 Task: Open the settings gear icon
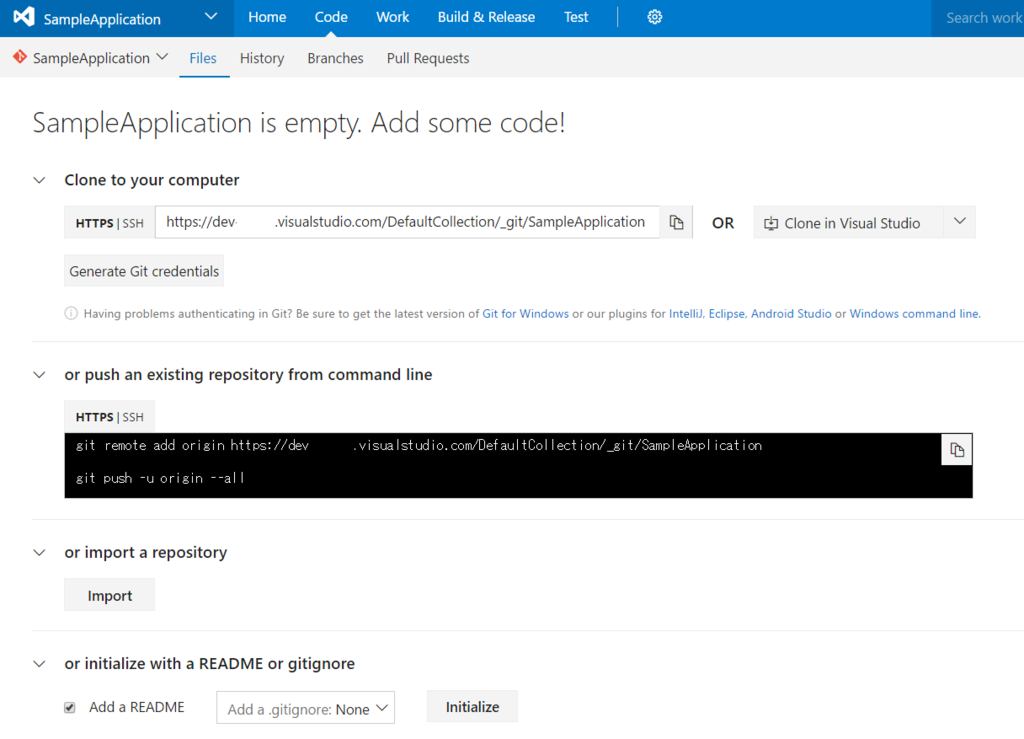(654, 17)
